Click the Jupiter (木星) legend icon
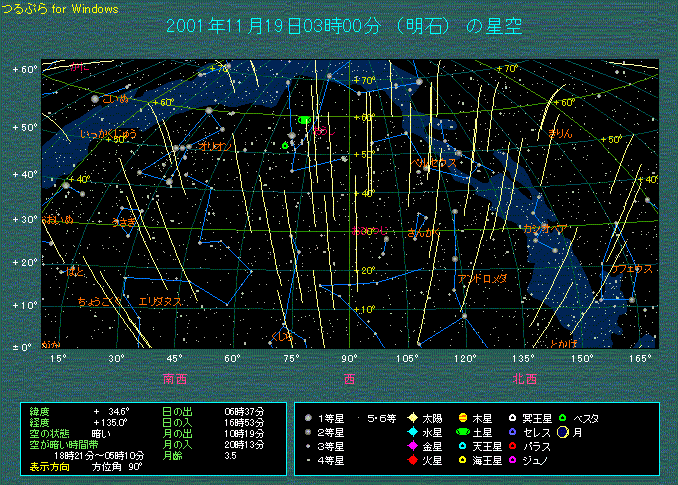 coord(462,418)
